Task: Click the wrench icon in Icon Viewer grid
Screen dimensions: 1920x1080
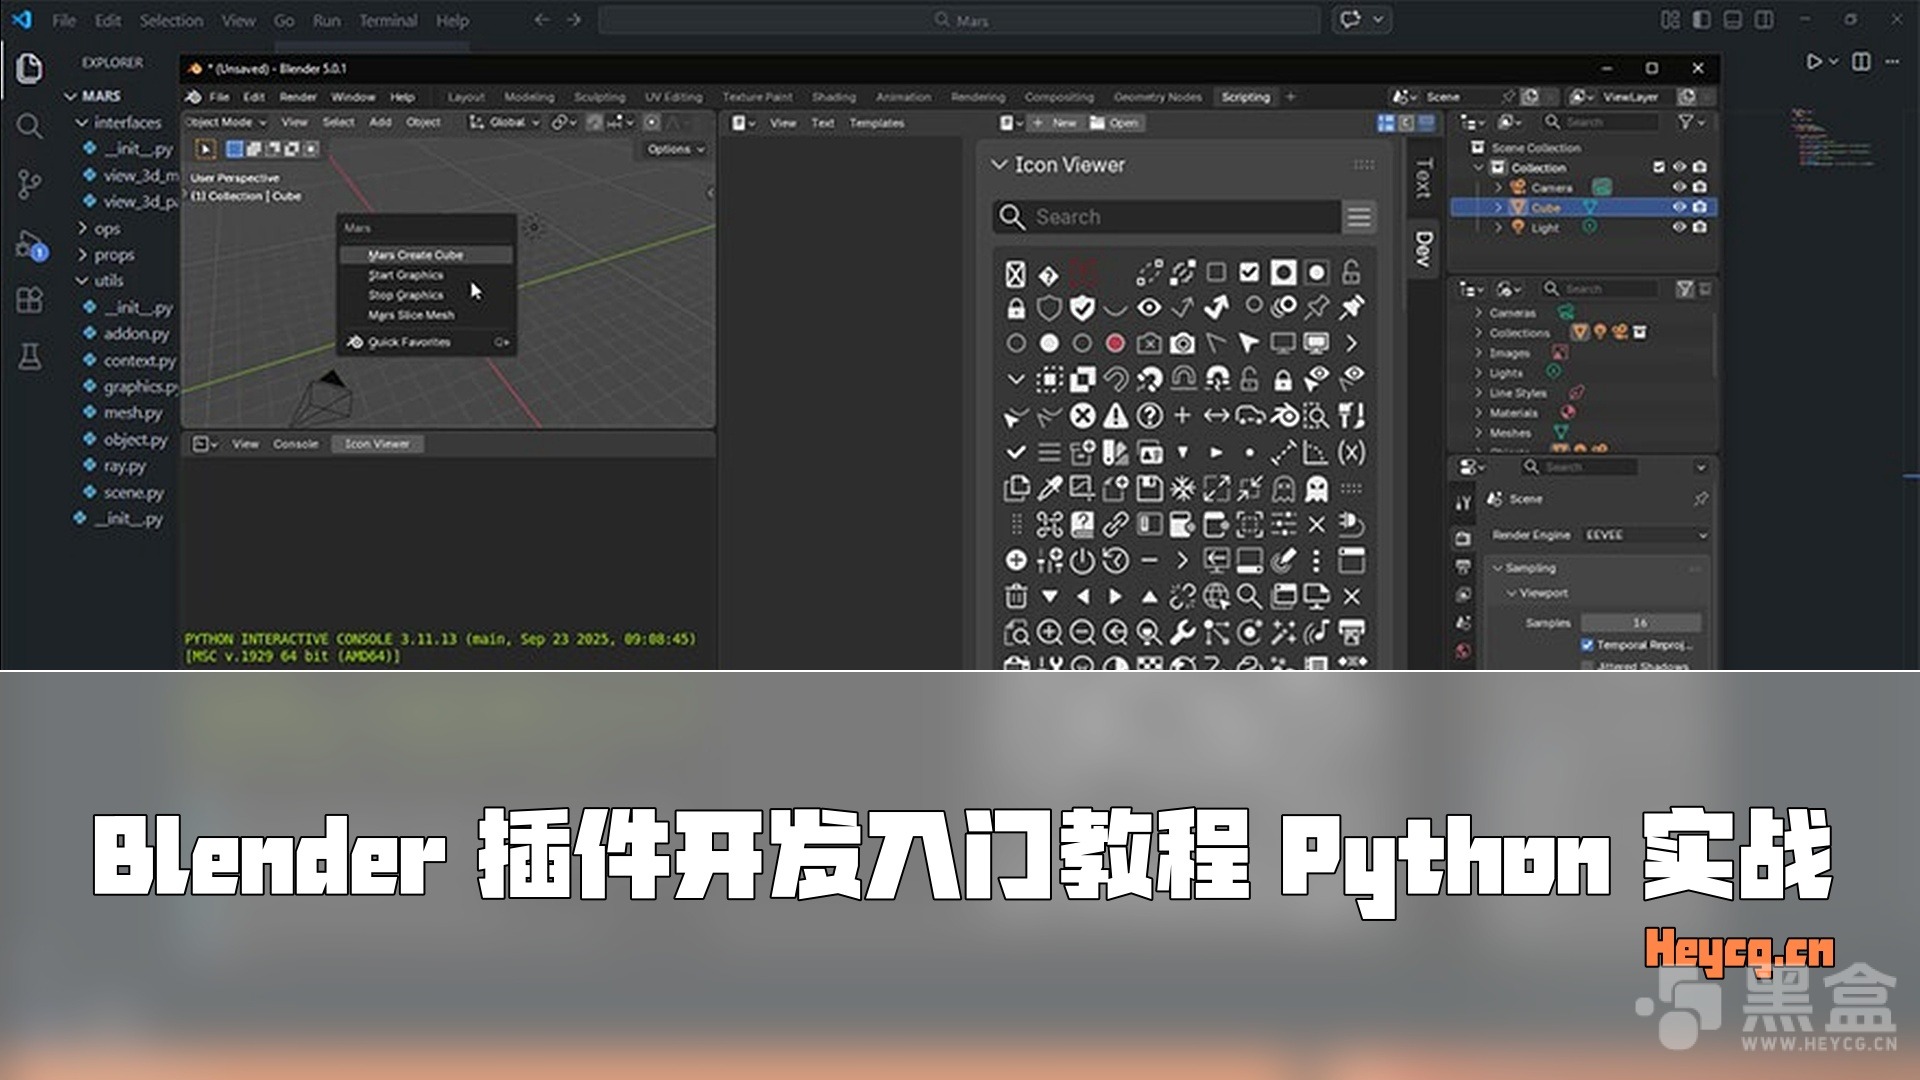Action: (1183, 632)
